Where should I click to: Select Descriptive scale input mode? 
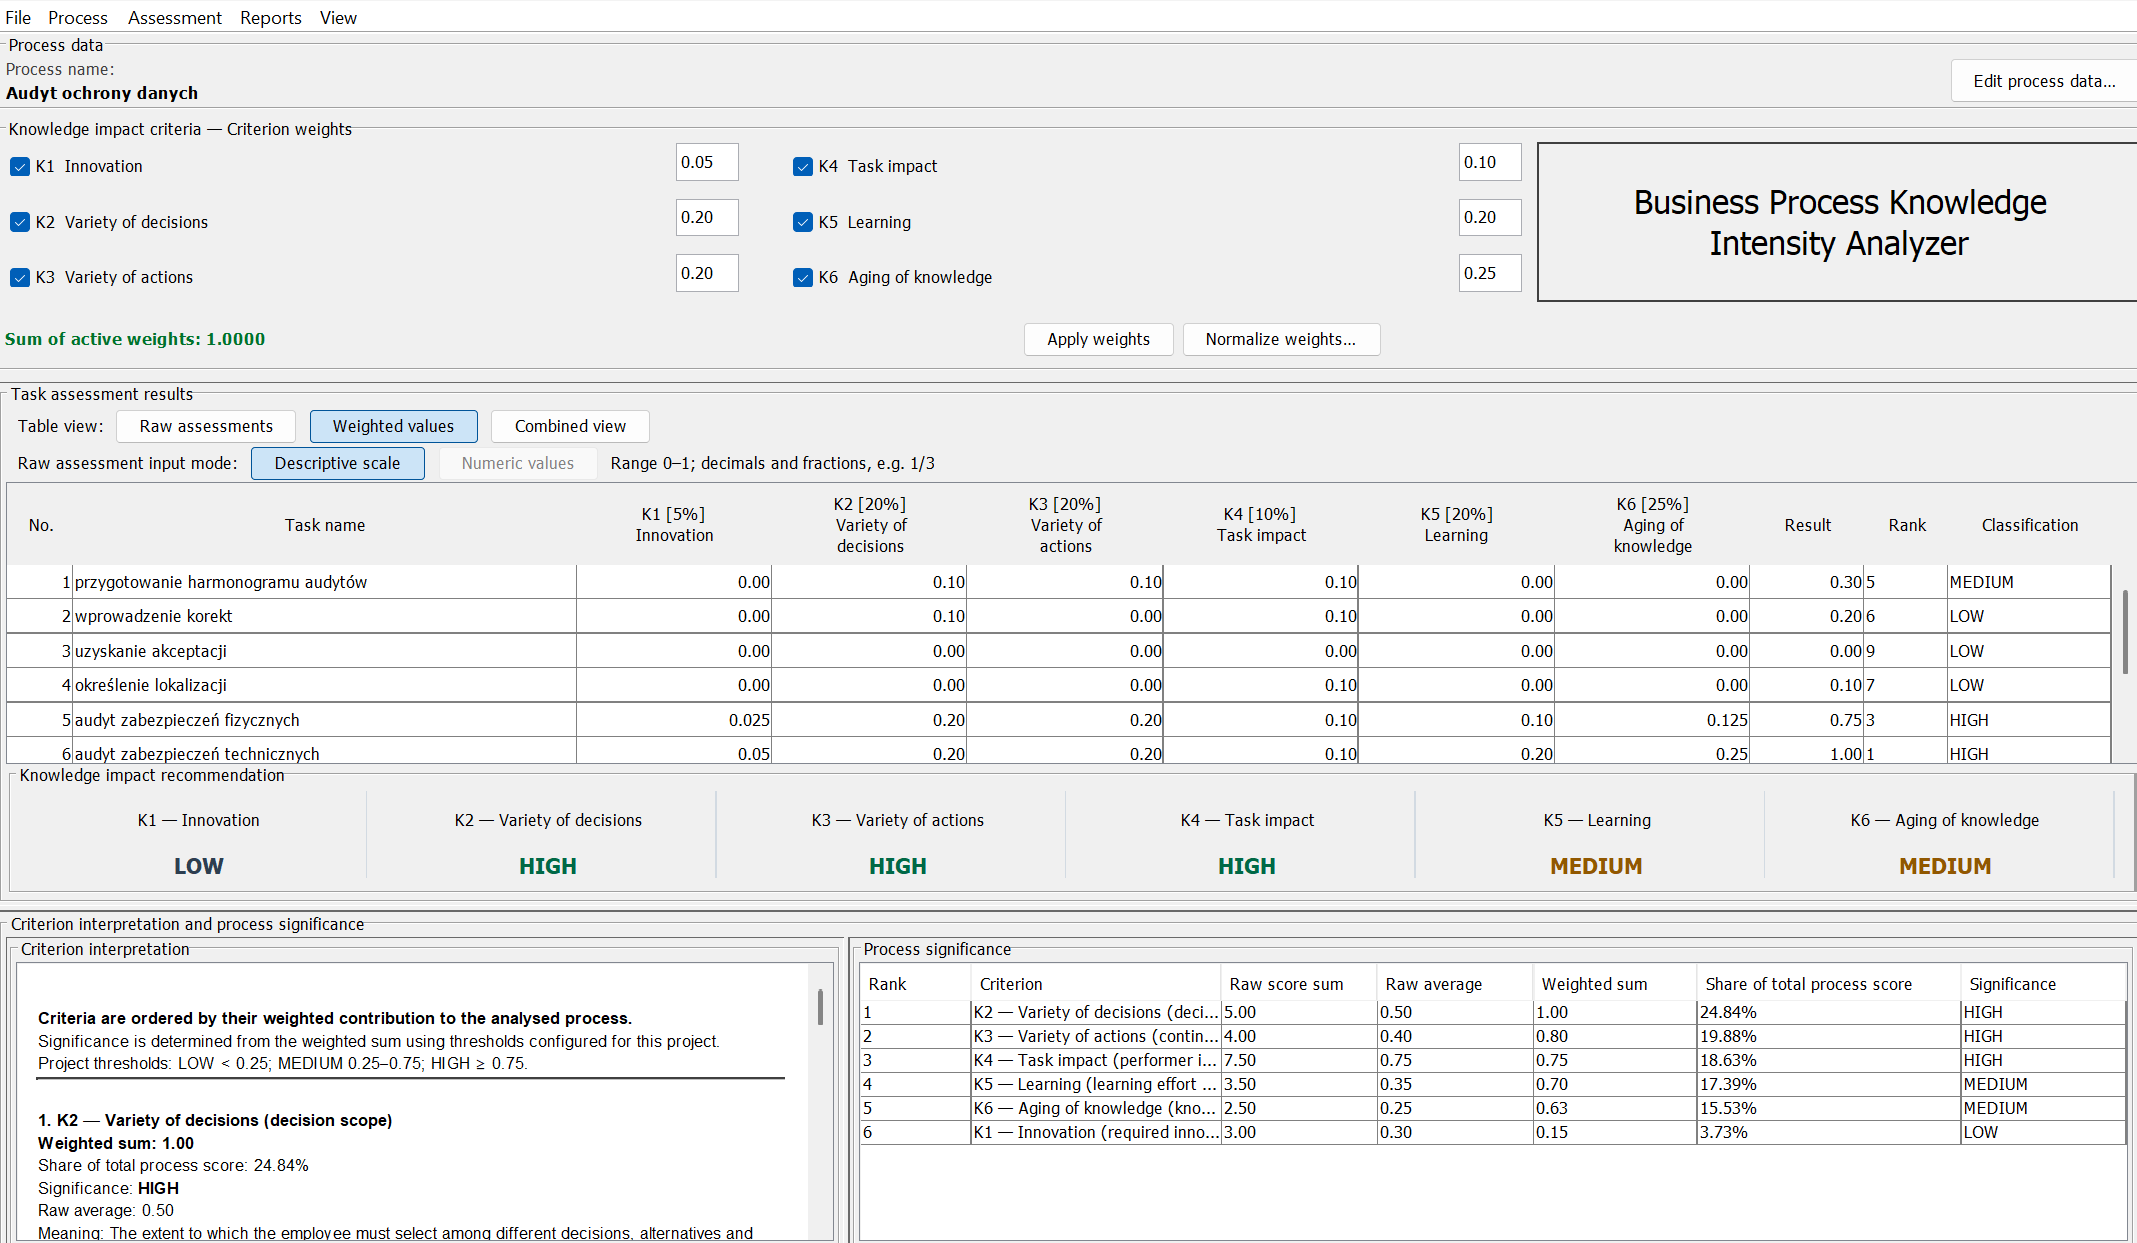click(337, 463)
